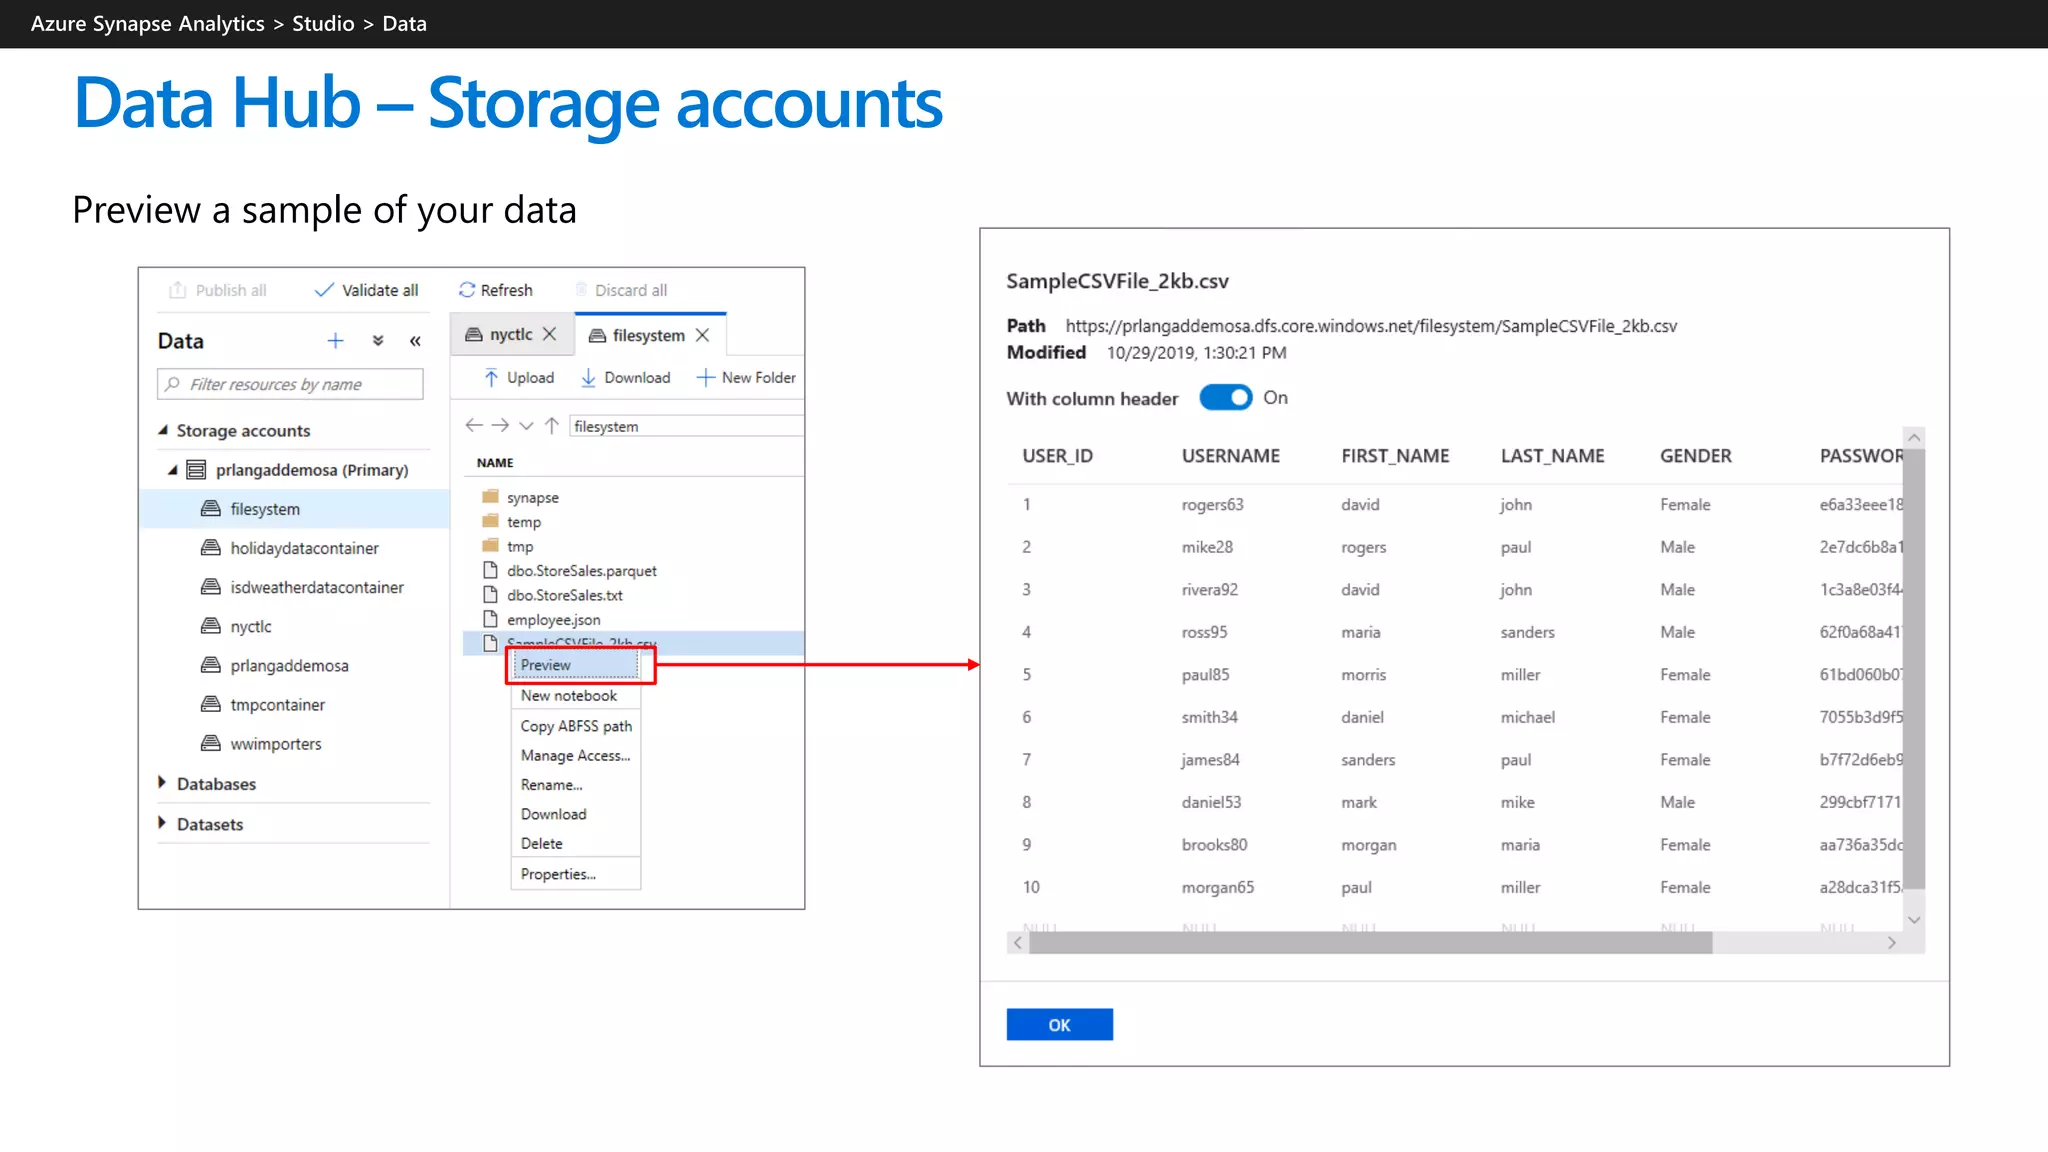Screen dimensions: 2048x1152
Task: Click the OK button
Action: pos(1059,1025)
